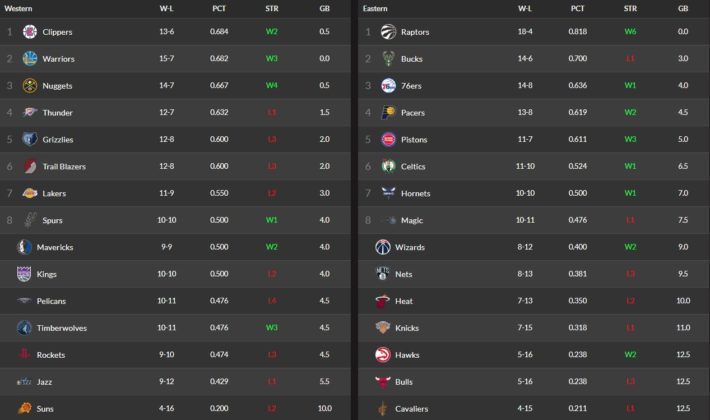Click the Heat team logo
Screen dimensions: 710x420
click(x=381, y=301)
